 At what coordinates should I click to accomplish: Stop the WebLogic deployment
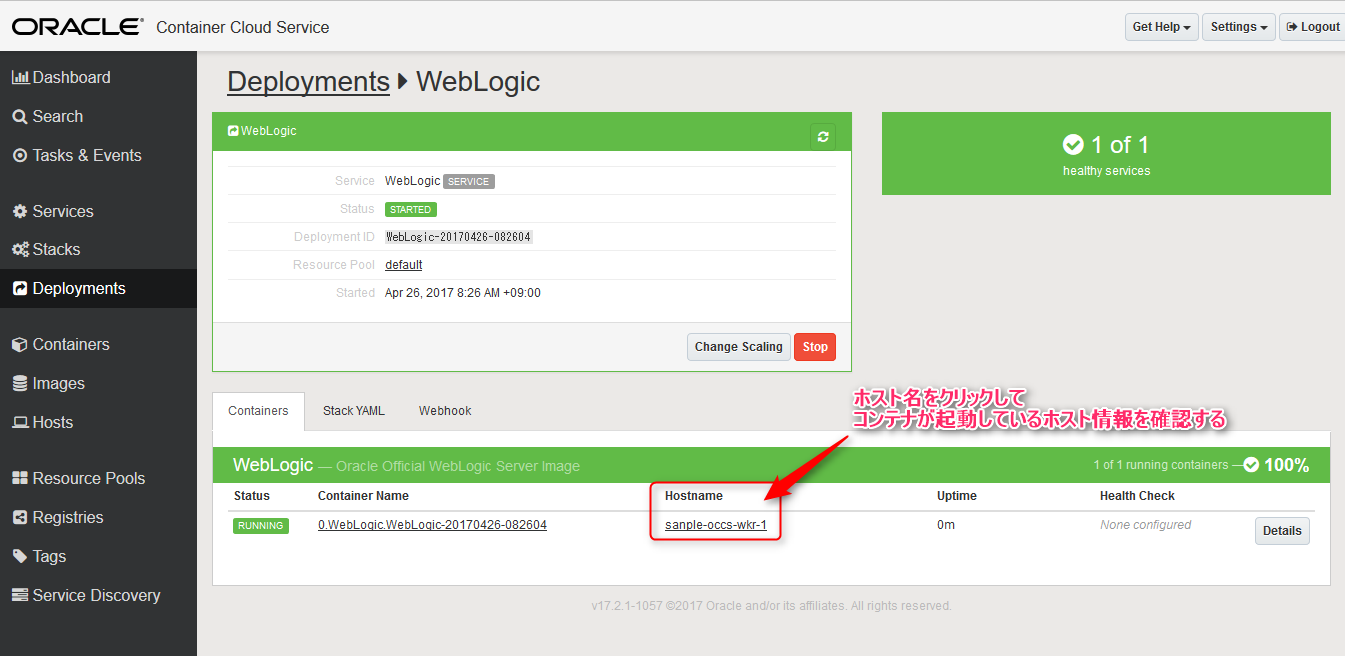pyautogui.click(x=815, y=347)
